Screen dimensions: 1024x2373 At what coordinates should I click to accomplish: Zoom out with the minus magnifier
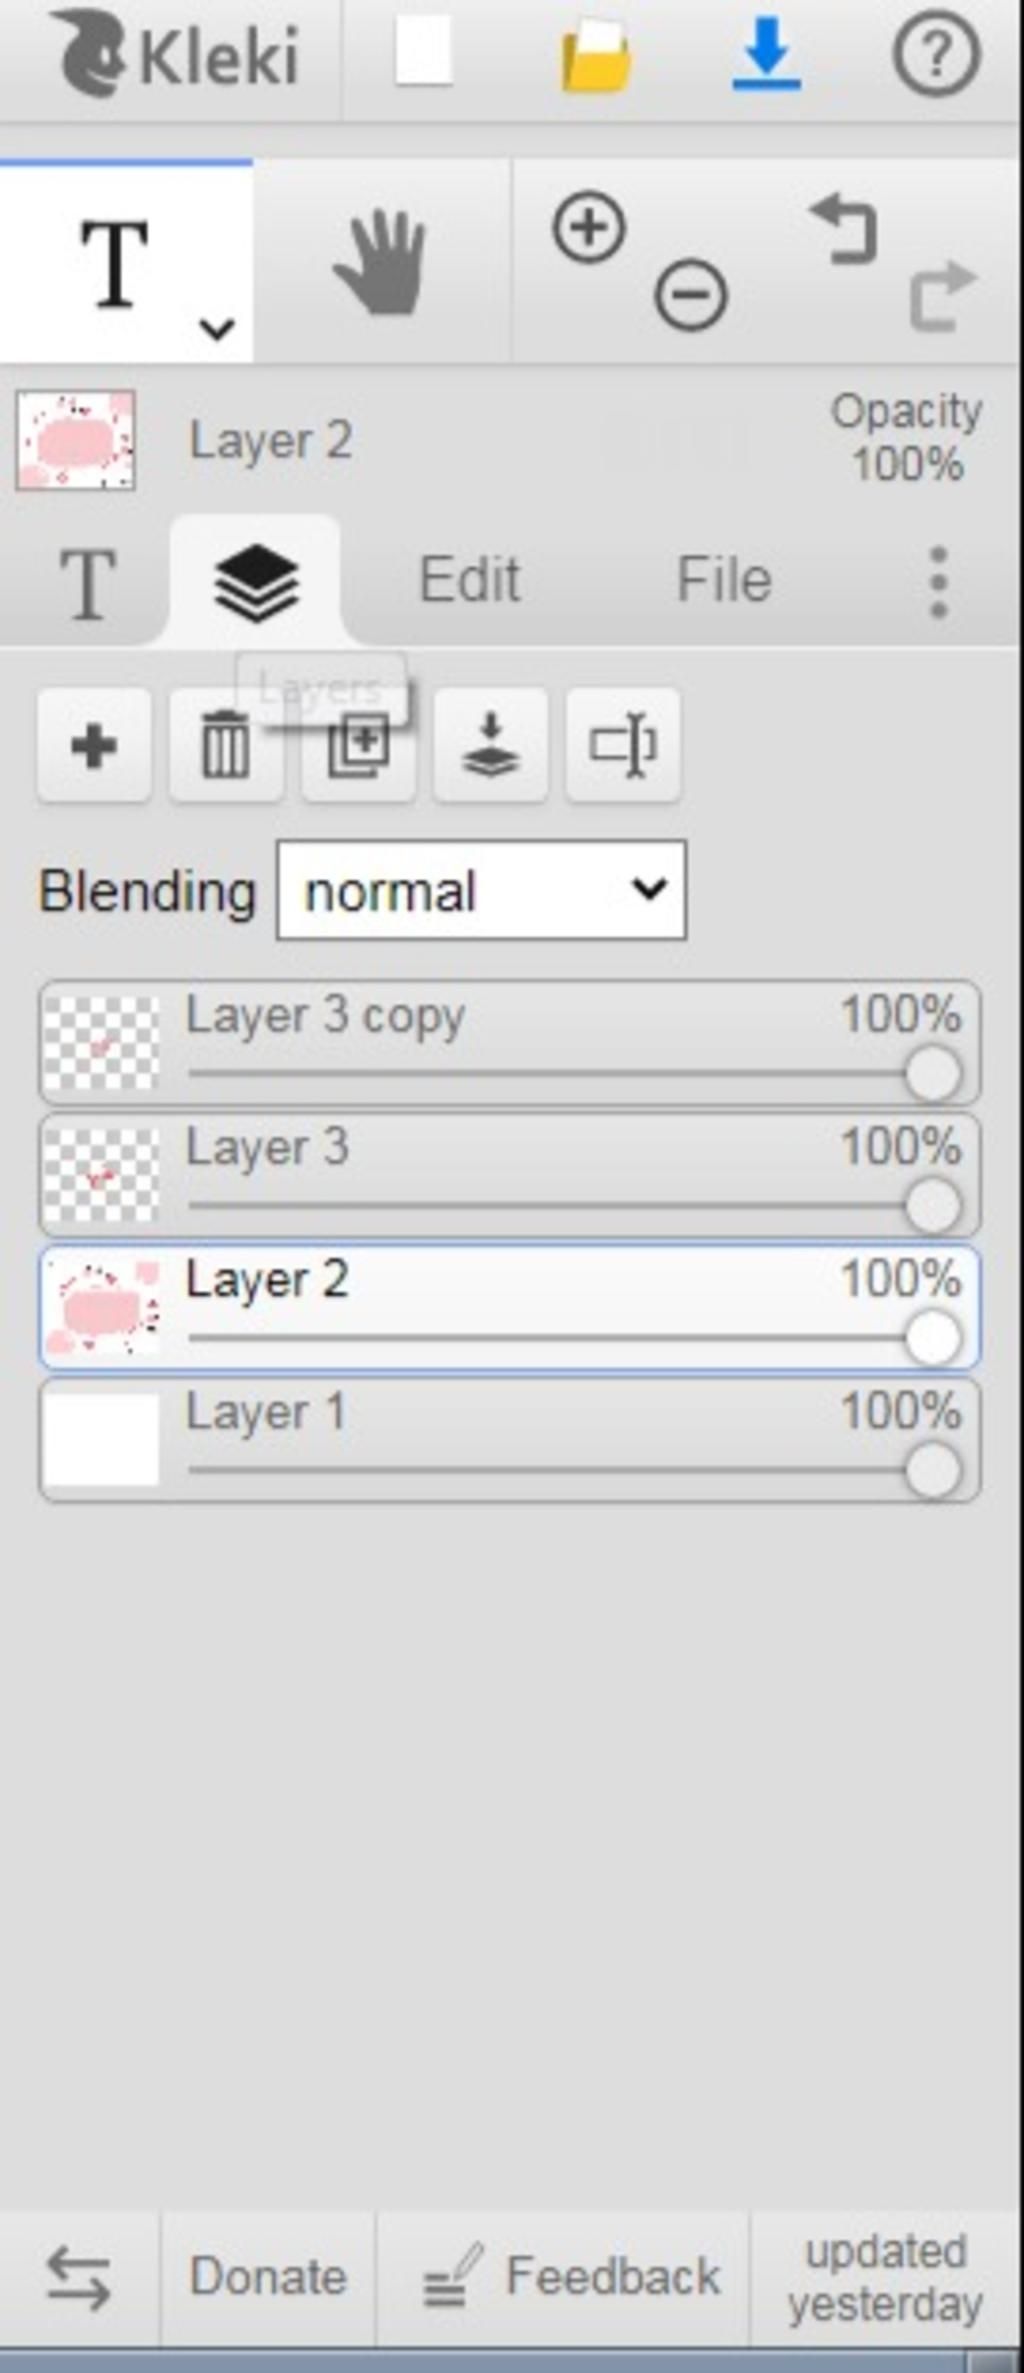point(691,295)
